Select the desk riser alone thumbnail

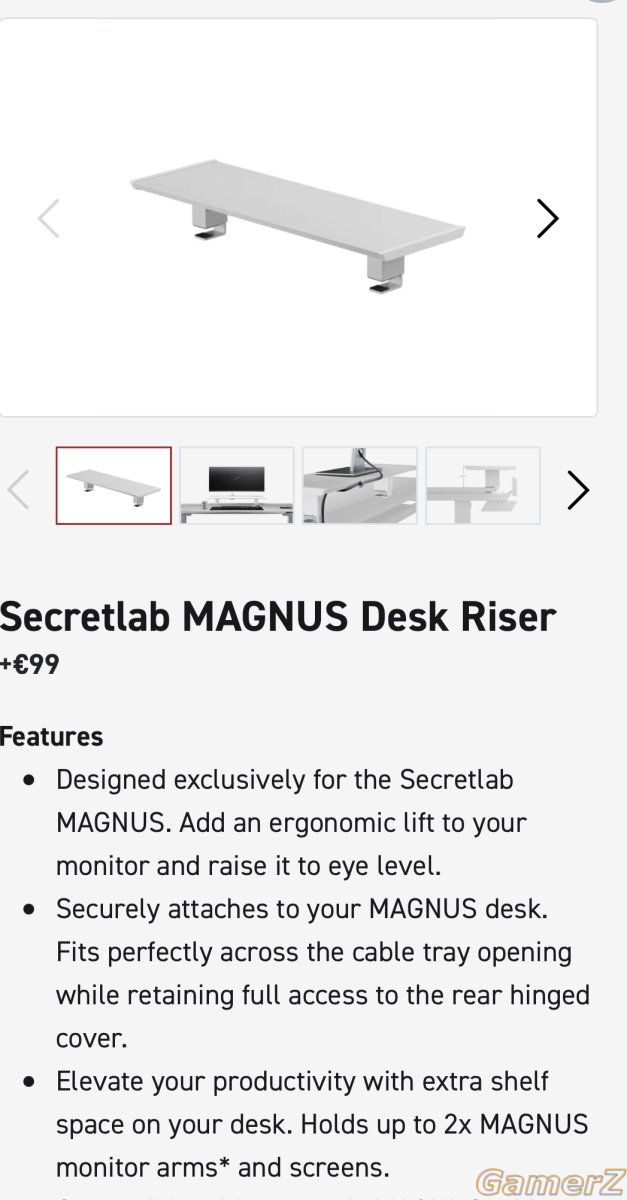click(114, 486)
